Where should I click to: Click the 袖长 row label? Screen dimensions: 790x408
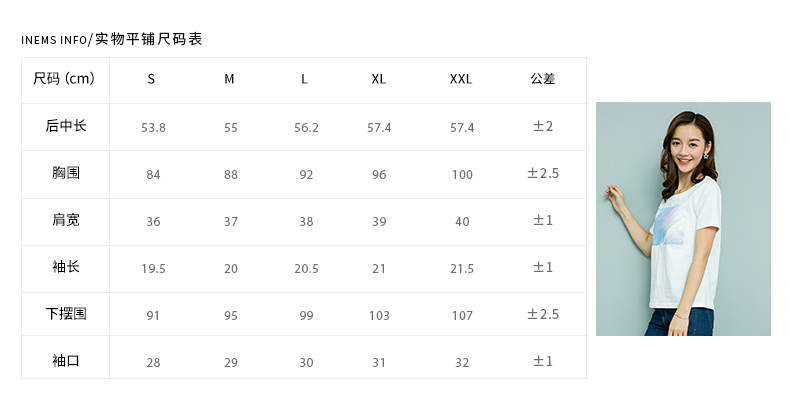[66, 267]
